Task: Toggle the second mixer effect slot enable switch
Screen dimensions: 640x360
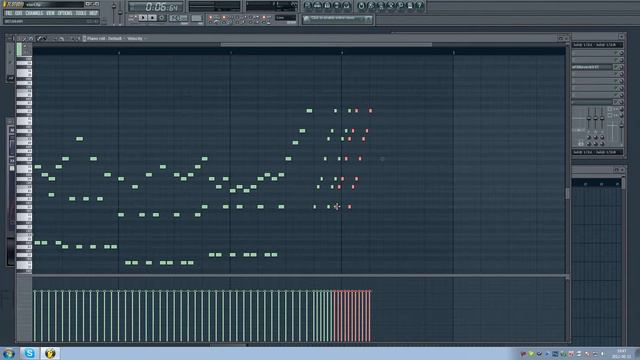Action: (x=616, y=60)
